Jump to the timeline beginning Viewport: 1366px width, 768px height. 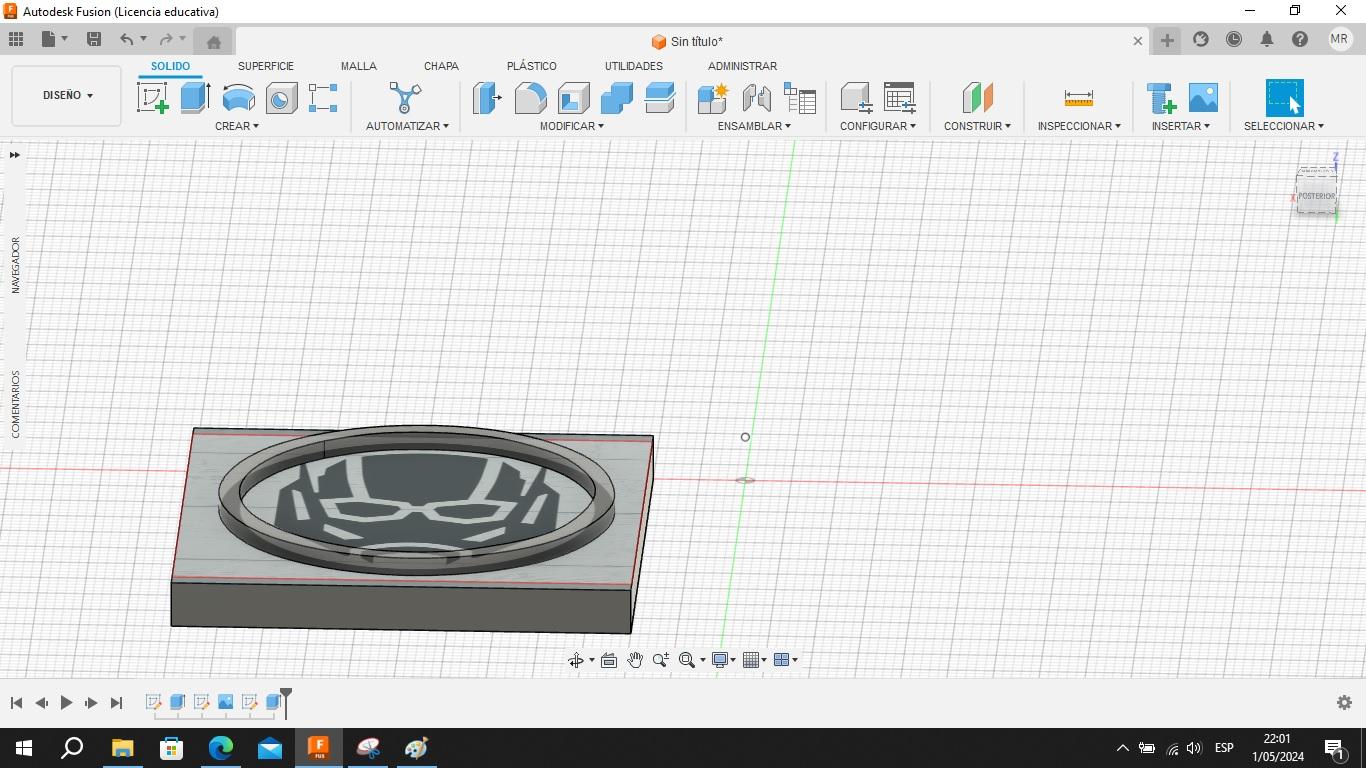pos(16,703)
